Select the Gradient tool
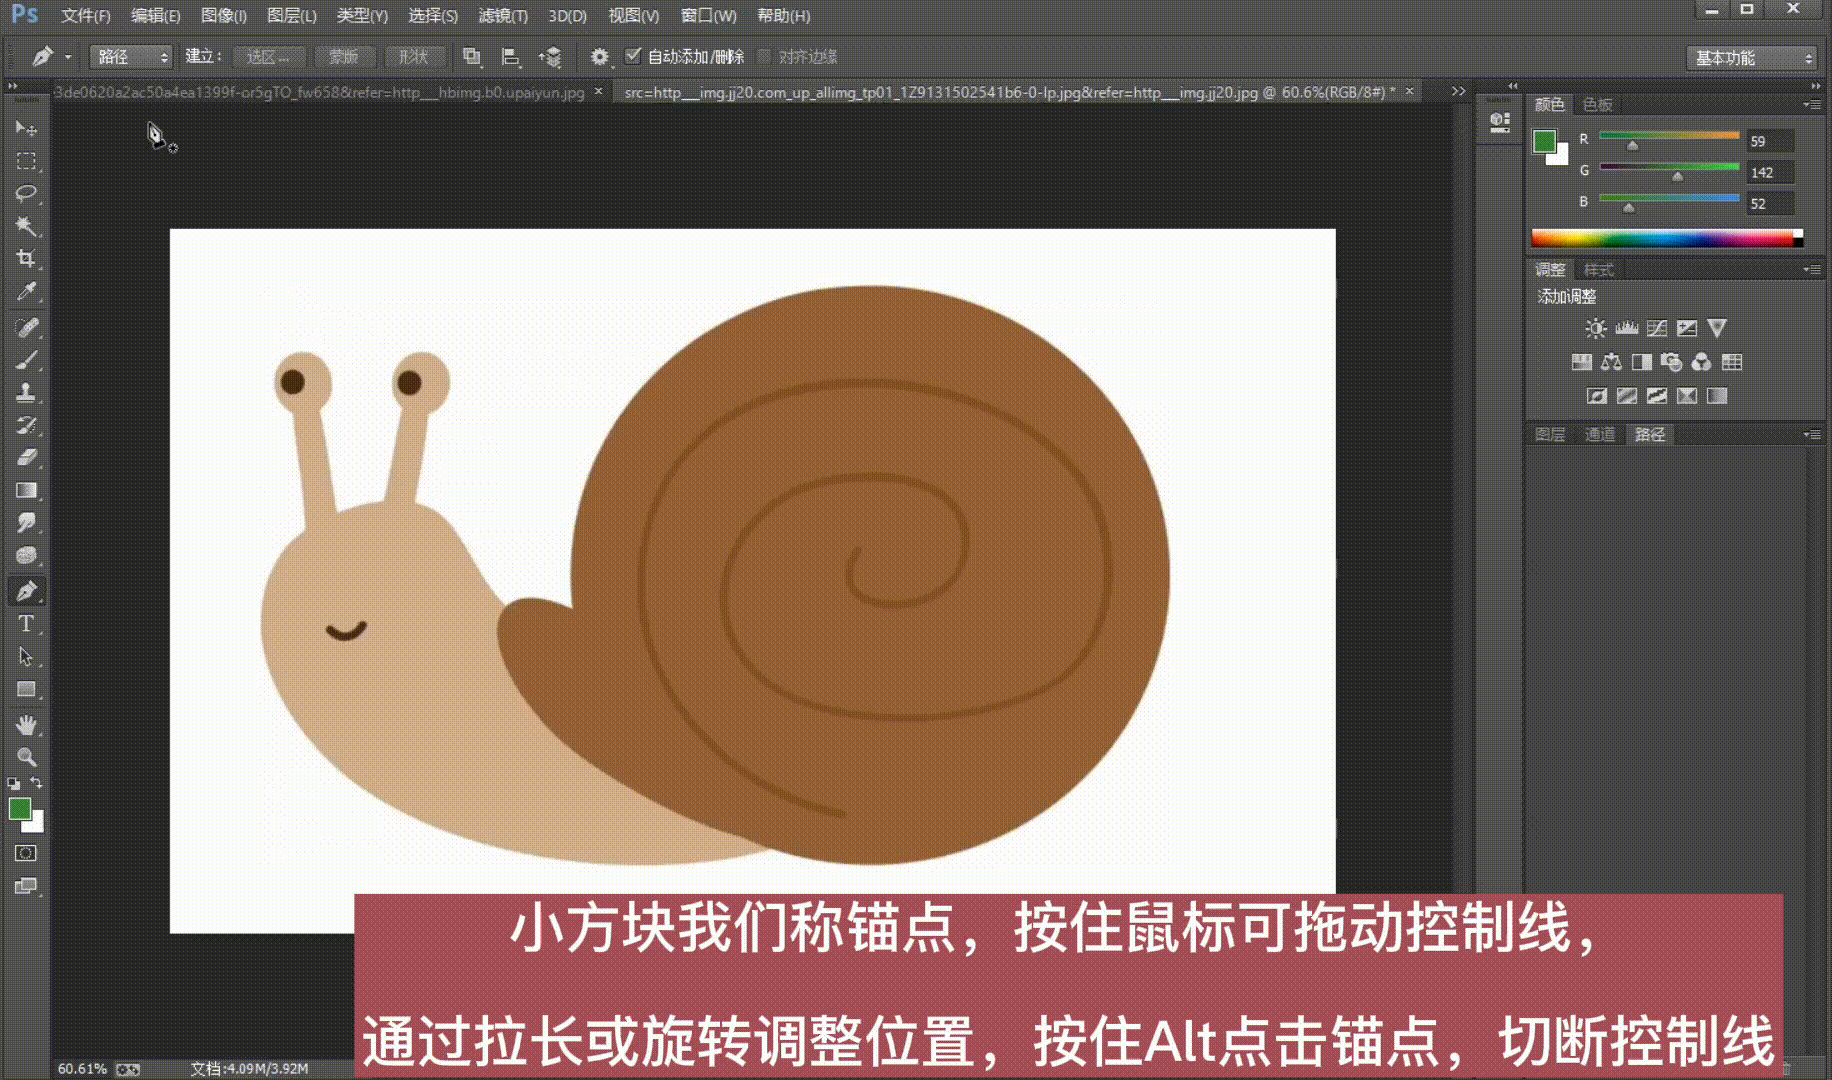Screen dimensions: 1832x1080 [x=26, y=490]
